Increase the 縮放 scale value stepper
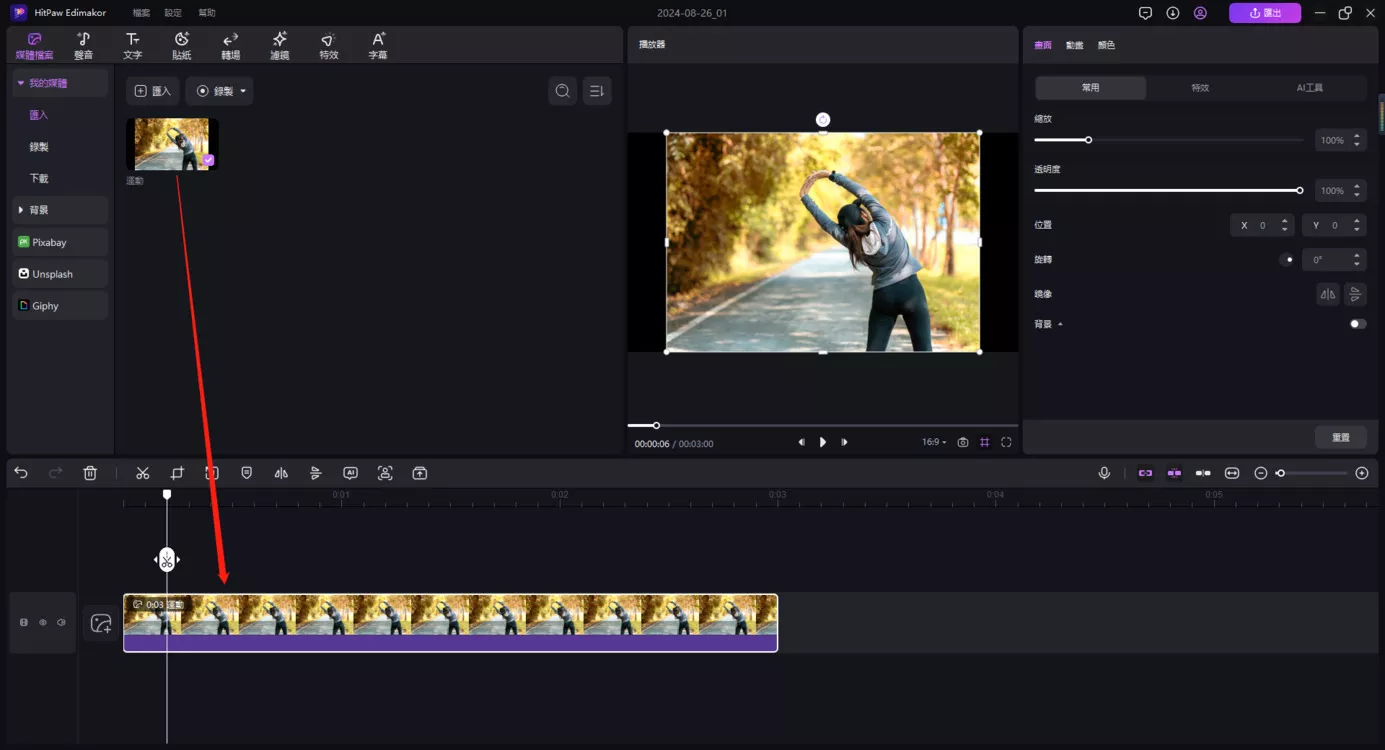The height and width of the screenshot is (750, 1385). pos(1357,136)
